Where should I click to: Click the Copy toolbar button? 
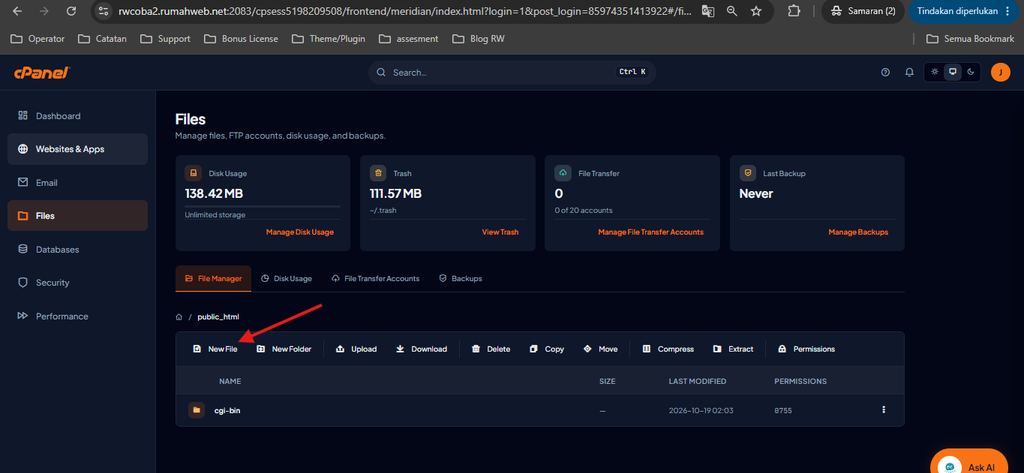click(x=547, y=349)
